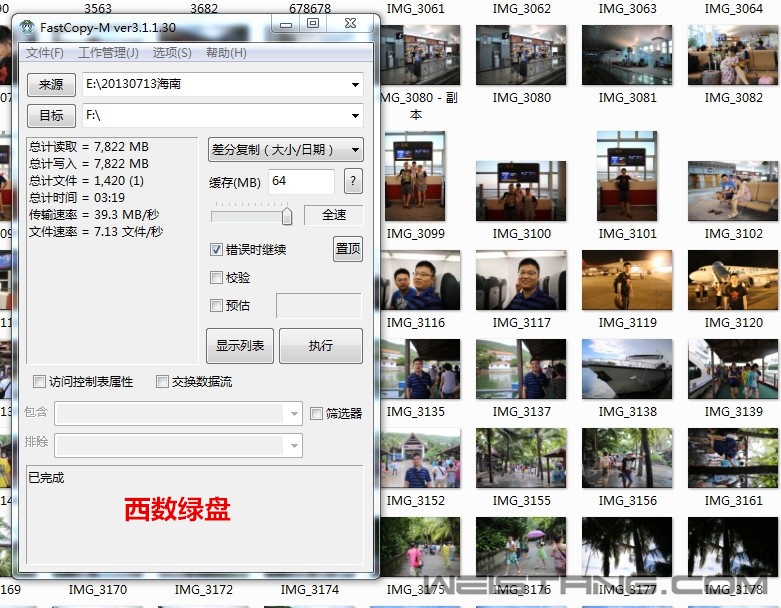Uncheck the 错误时继续 checkbox
The height and width of the screenshot is (608, 781).
(x=216, y=249)
